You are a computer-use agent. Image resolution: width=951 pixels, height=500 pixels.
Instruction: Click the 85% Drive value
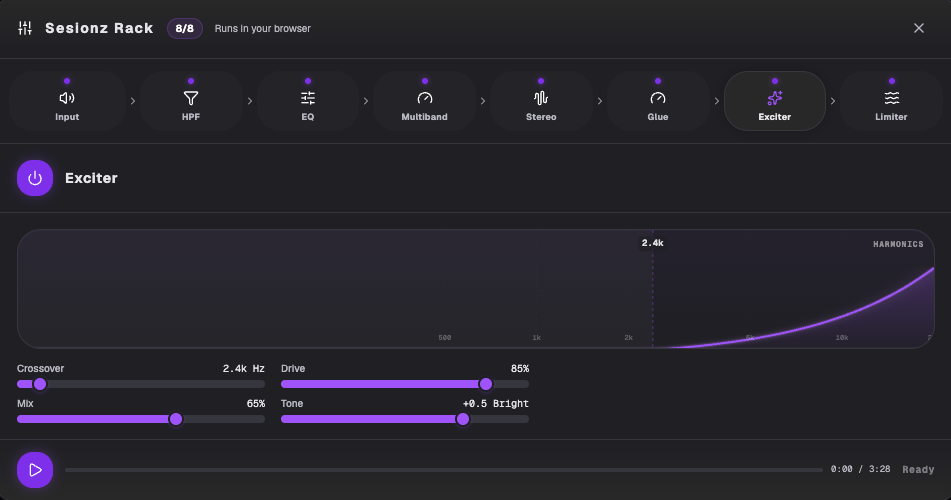(520, 368)
